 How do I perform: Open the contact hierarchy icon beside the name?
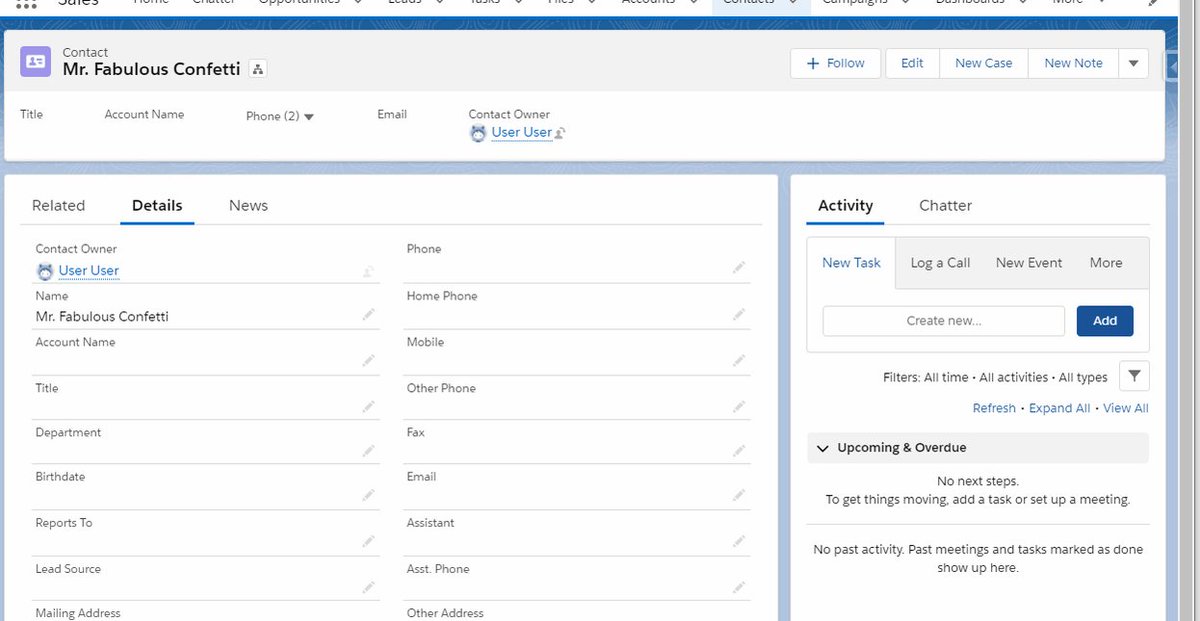[258, 70]
